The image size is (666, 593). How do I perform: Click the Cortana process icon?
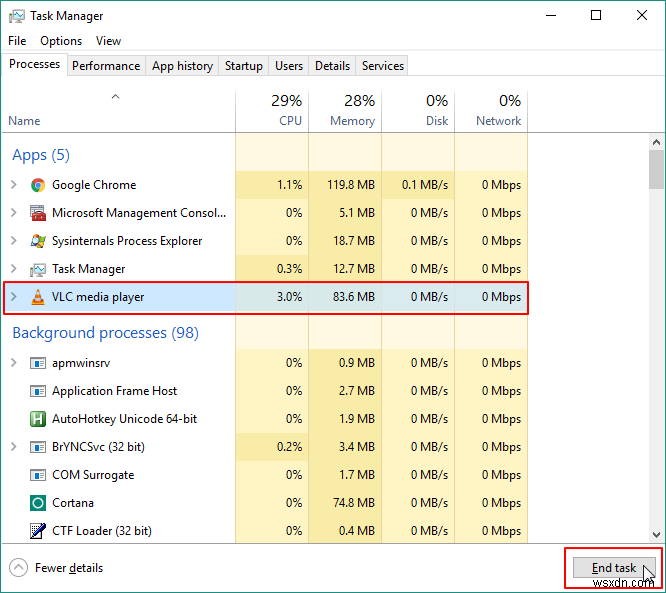click(x=38, y=503)
